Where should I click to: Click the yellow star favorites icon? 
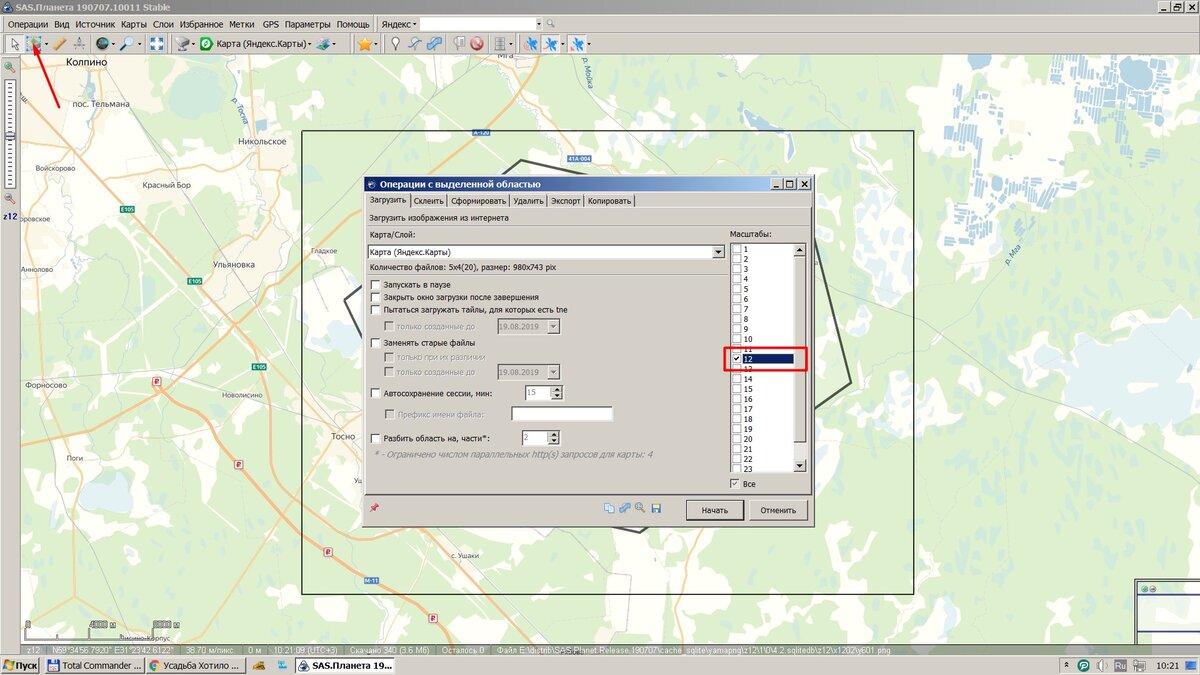(x=365, y=44)
